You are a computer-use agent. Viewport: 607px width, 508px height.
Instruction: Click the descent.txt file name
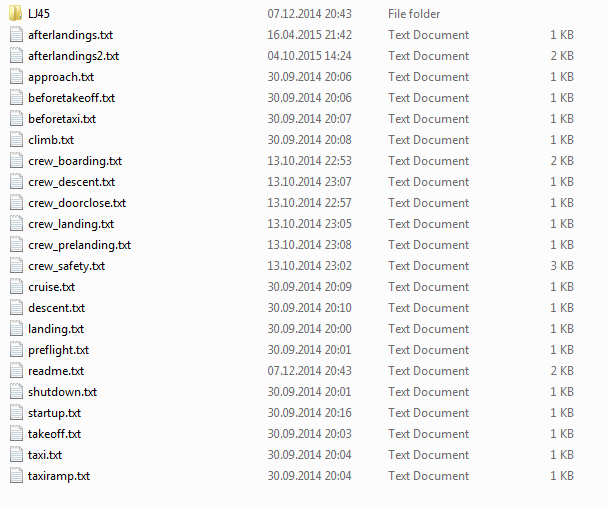coord(57,308)
